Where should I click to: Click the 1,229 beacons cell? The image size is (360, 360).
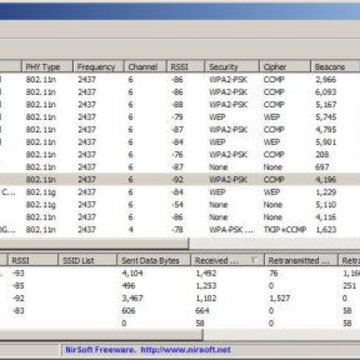[x=326, y=192]
